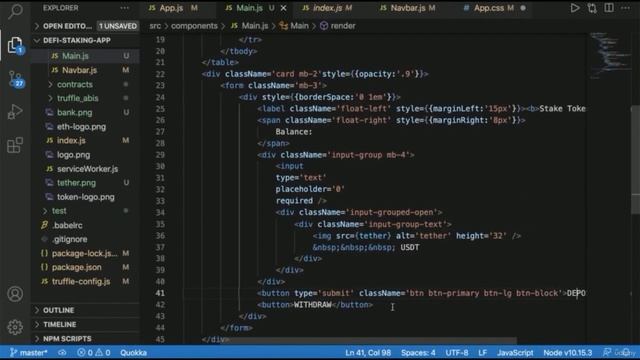This screenshot has width=640, height=360.
Task: Open the Extensions view
Action: 15,145
